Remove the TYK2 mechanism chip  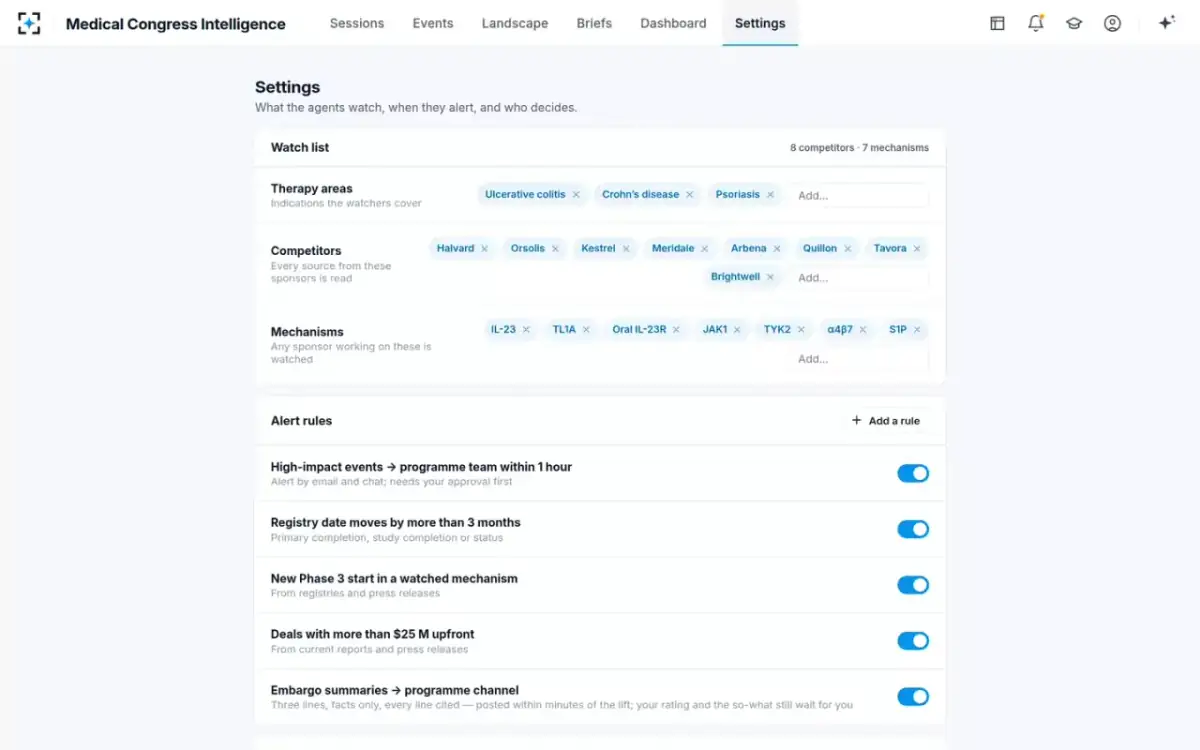[801, 330]
